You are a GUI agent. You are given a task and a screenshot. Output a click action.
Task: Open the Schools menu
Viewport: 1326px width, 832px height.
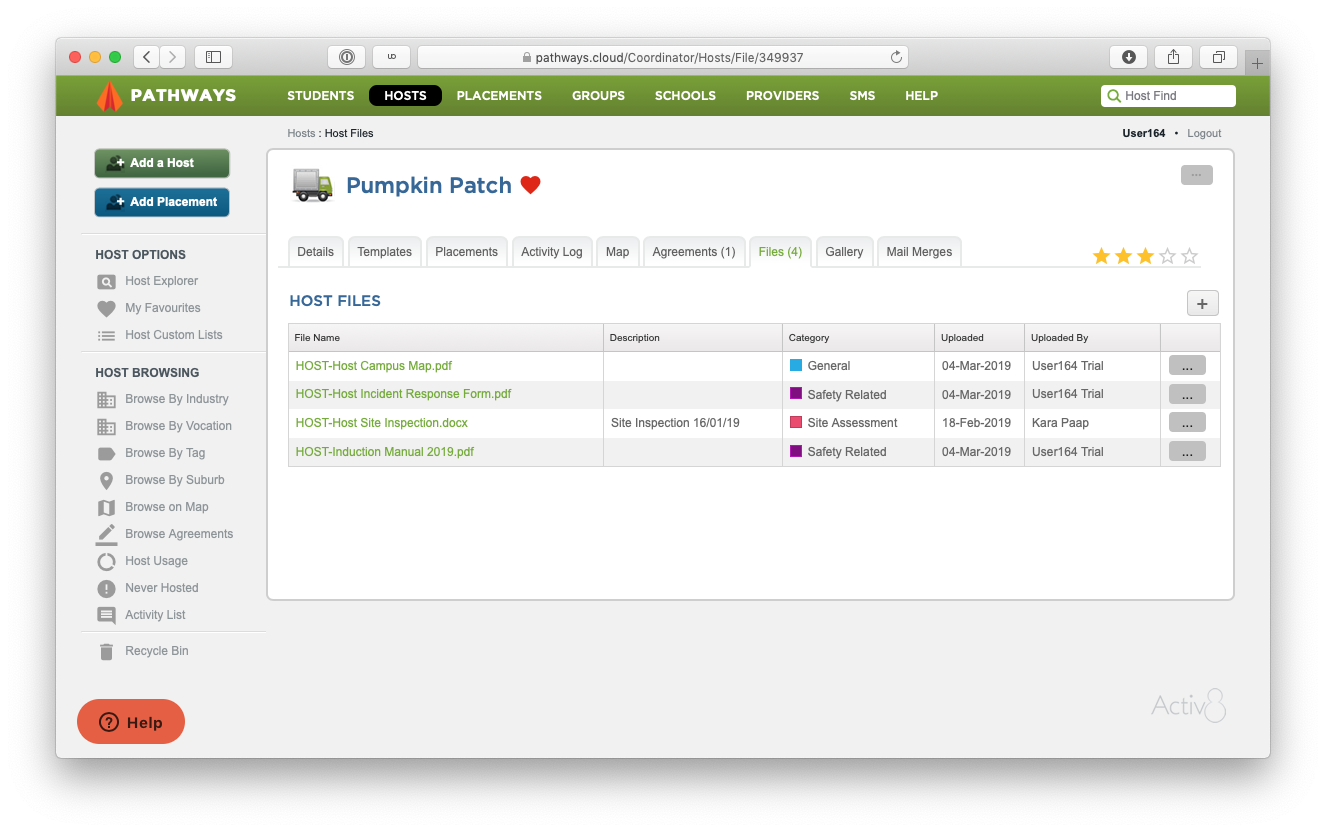(x=685, y=96)
